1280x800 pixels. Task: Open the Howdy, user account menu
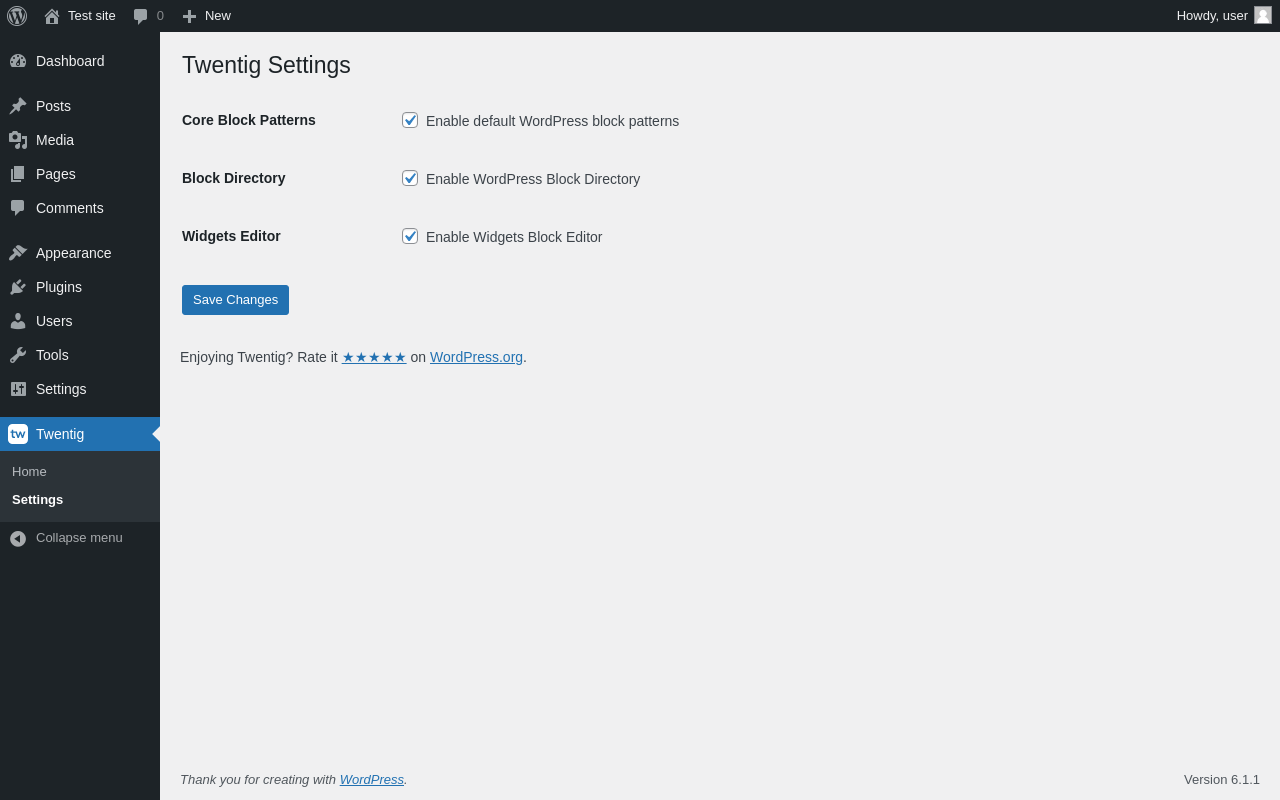coord(1222,16)
